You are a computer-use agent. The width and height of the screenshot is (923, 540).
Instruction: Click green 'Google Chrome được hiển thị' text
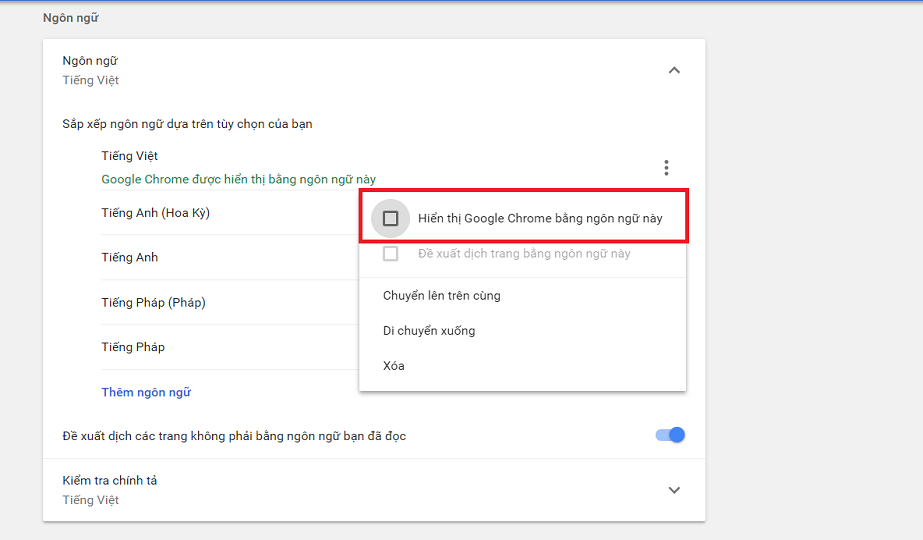[238, 179]
